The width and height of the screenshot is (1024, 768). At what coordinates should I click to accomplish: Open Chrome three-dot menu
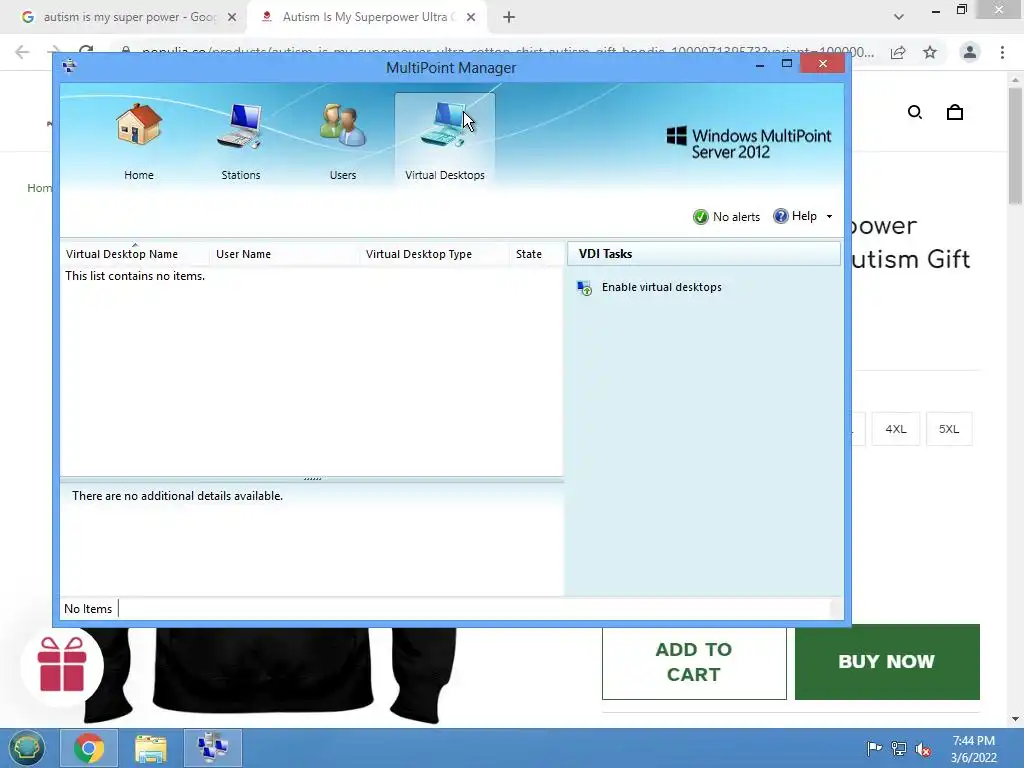1002,52
